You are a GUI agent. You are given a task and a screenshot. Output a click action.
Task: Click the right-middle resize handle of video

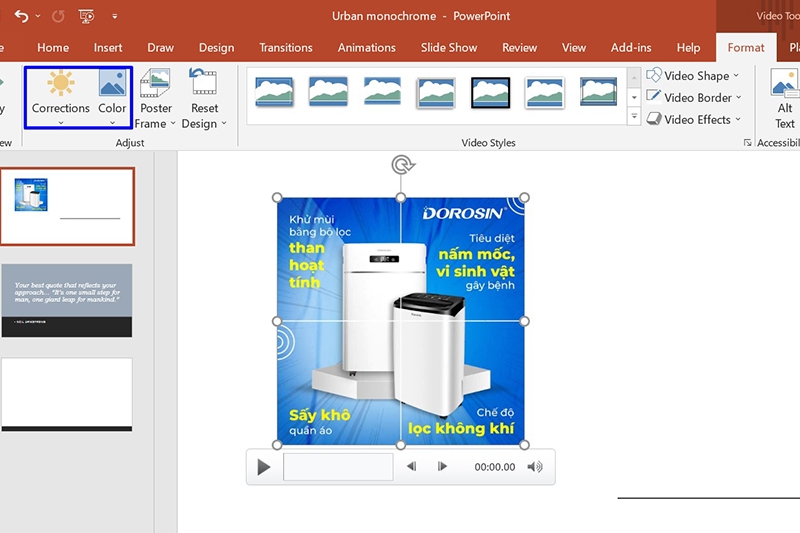[524, 321]
